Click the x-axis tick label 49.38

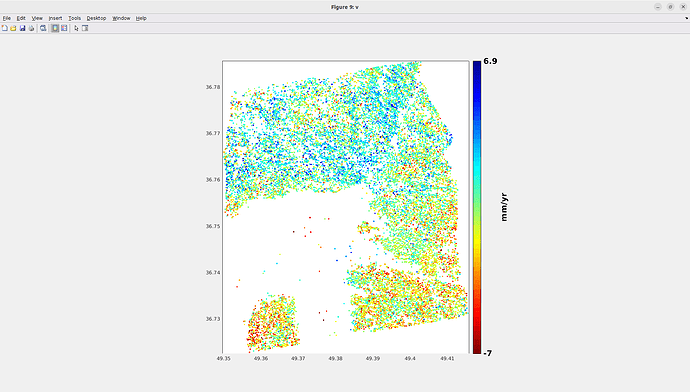pos(335,359)
